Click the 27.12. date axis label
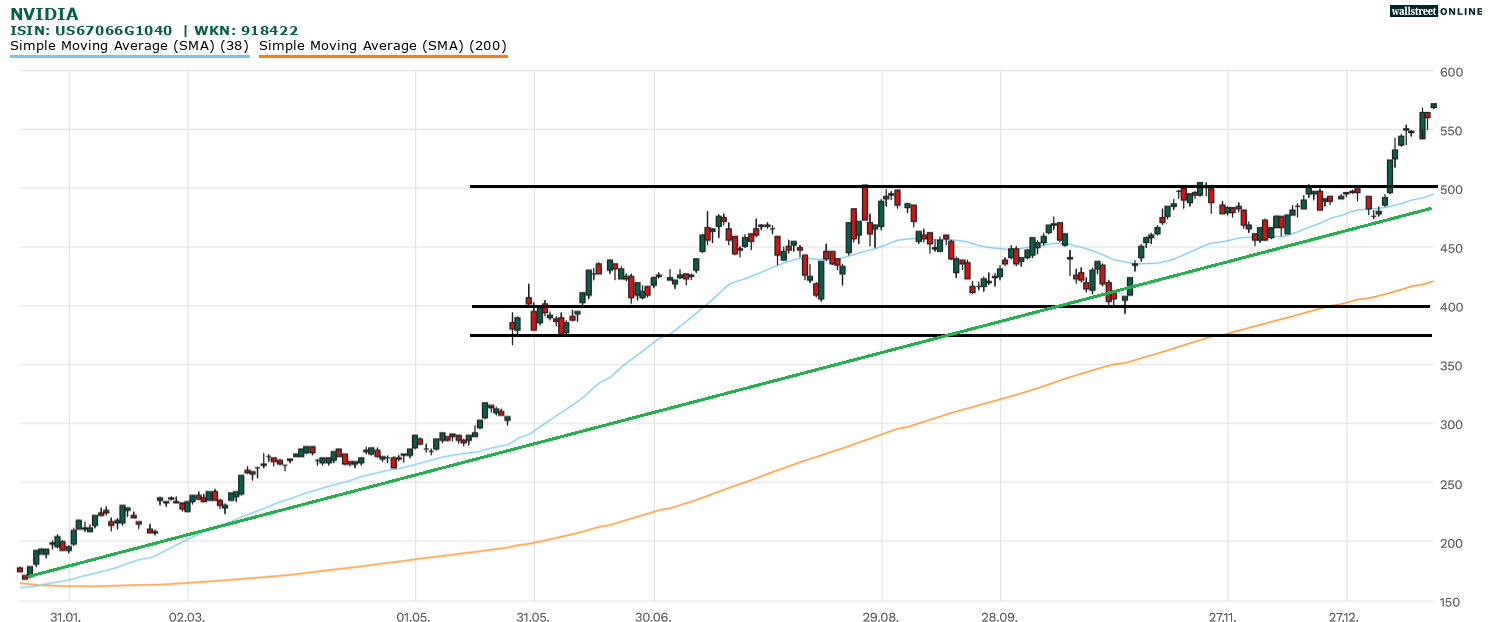This screenshot has height=622, width=1490. point(1344,616)
